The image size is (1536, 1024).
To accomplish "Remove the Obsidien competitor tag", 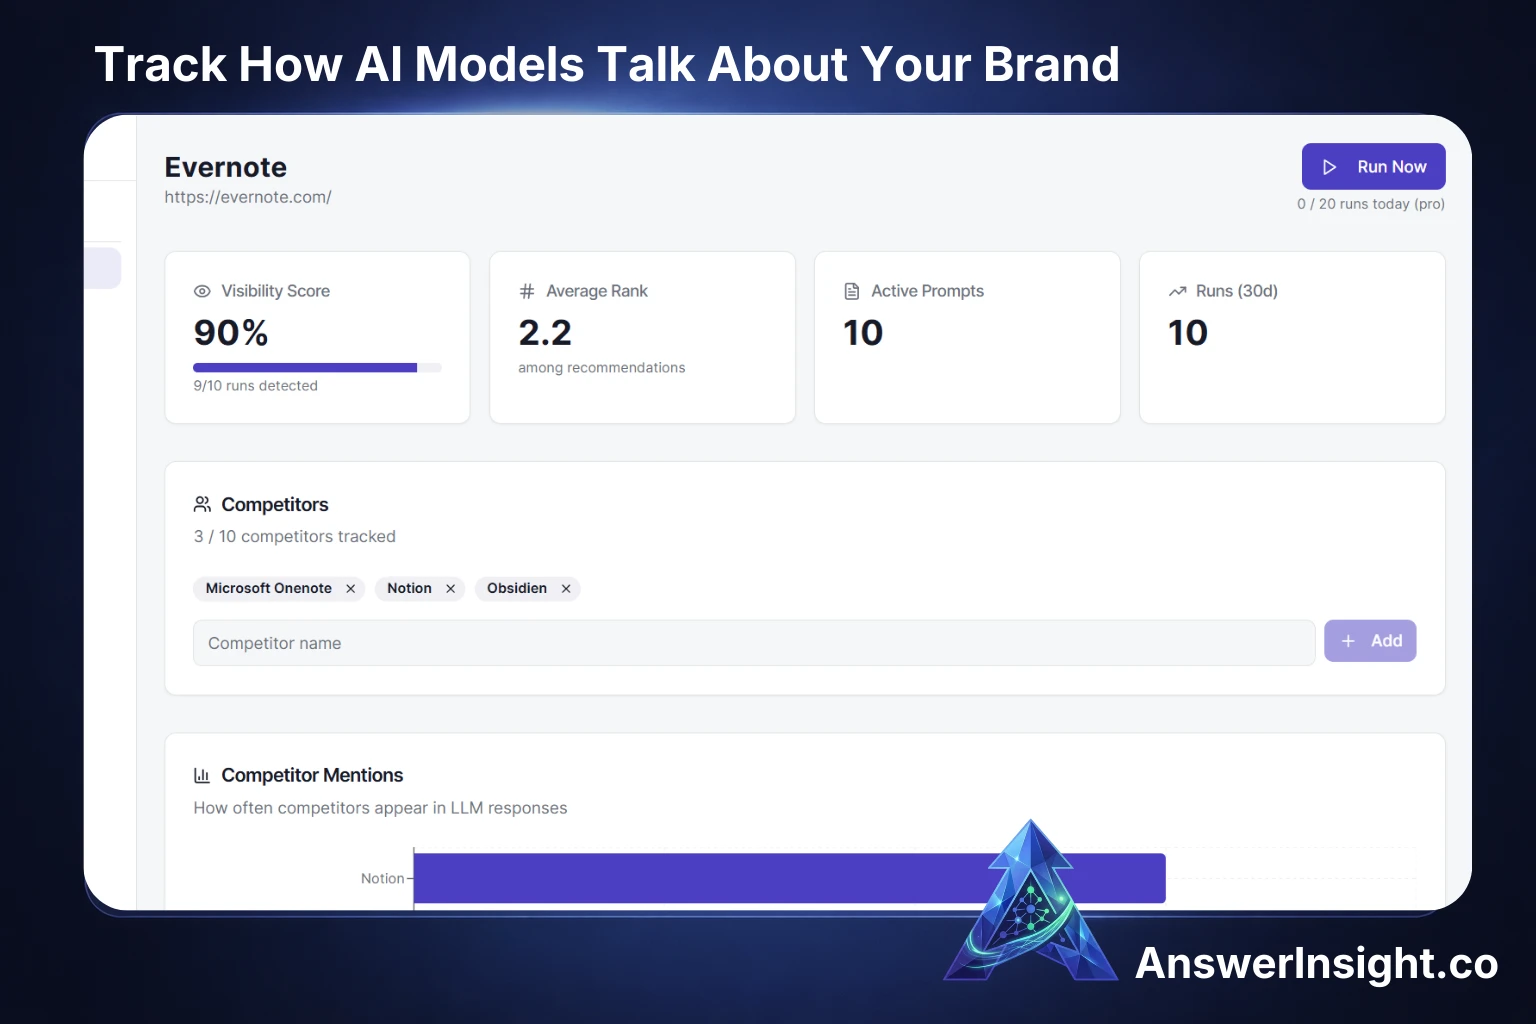I will (566, 589).
